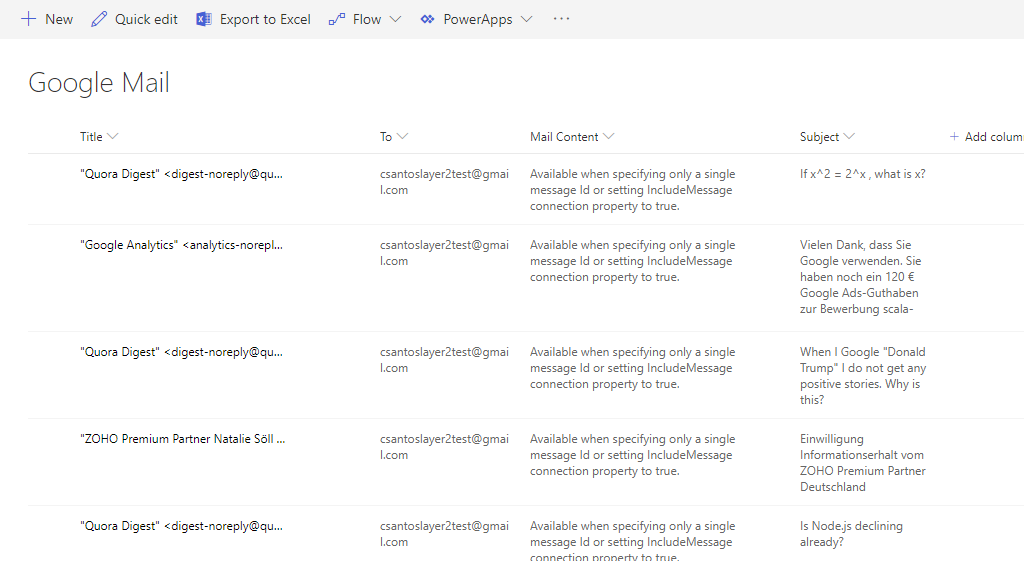Open the Mail Content column menu

click(609, 137)
